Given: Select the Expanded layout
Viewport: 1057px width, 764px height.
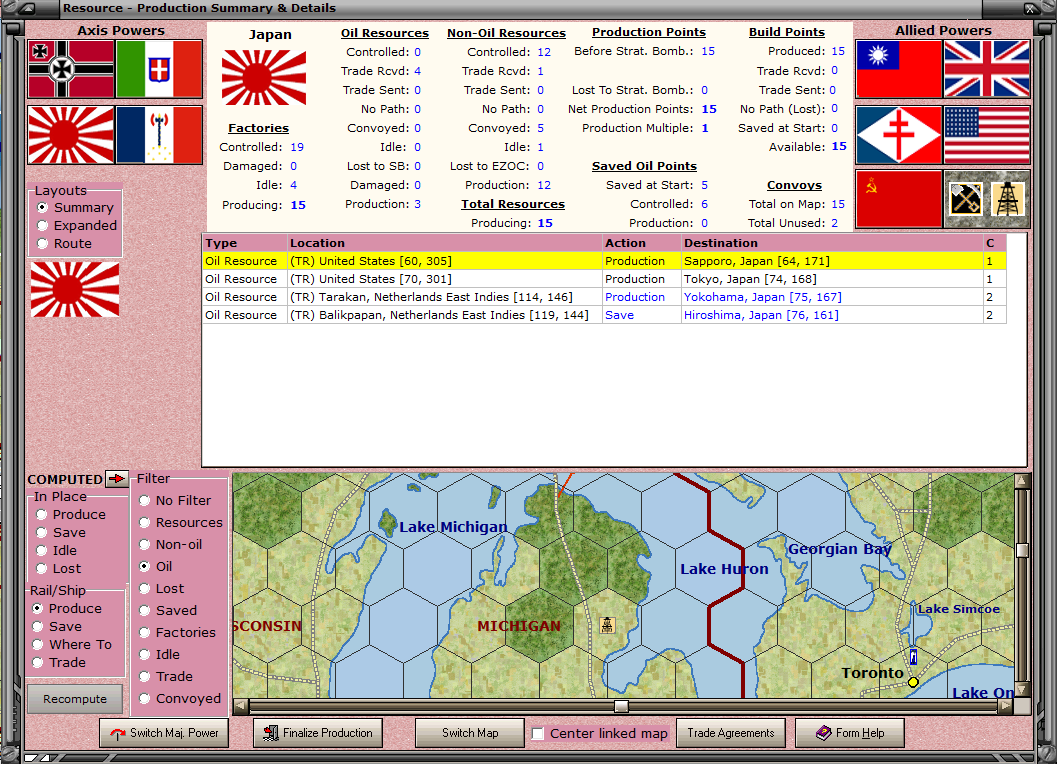Looking at the screenshot, I should [77, 225].
